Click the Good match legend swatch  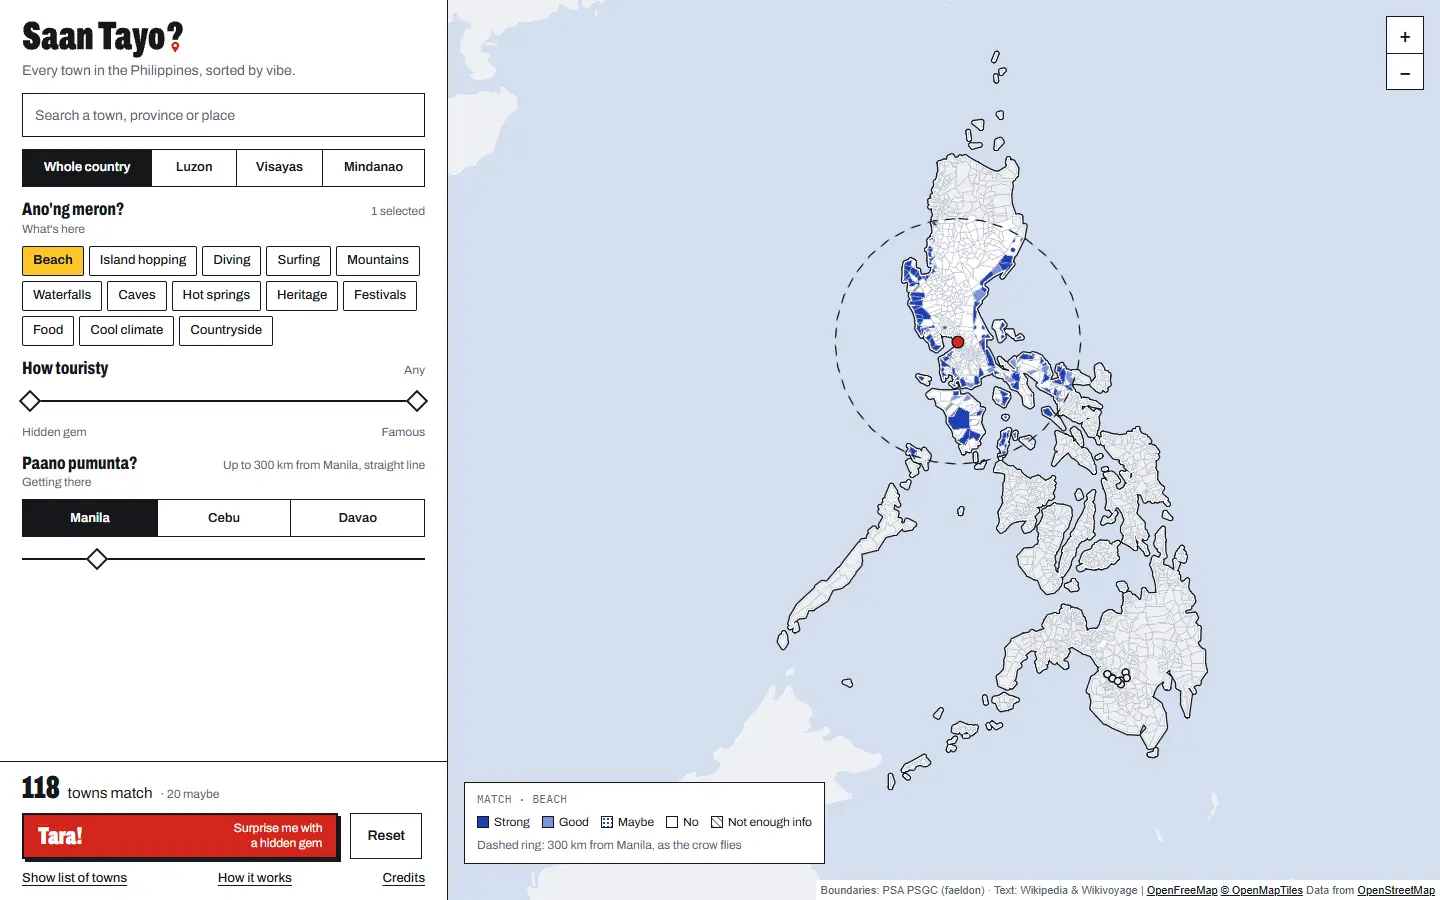click(548, 822)
